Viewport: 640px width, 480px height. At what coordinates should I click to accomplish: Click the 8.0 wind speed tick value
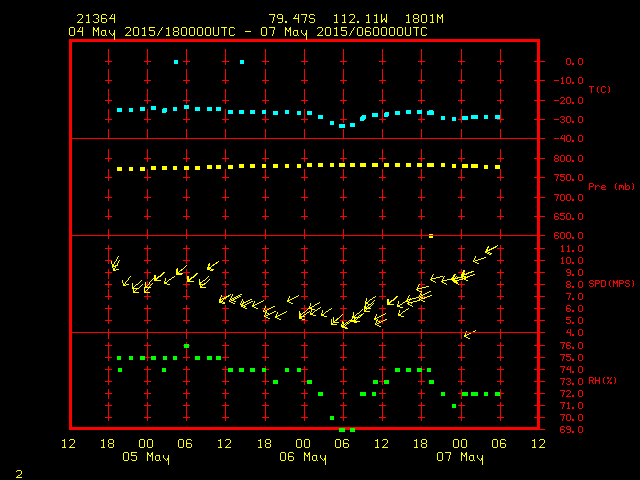point(574,284)
